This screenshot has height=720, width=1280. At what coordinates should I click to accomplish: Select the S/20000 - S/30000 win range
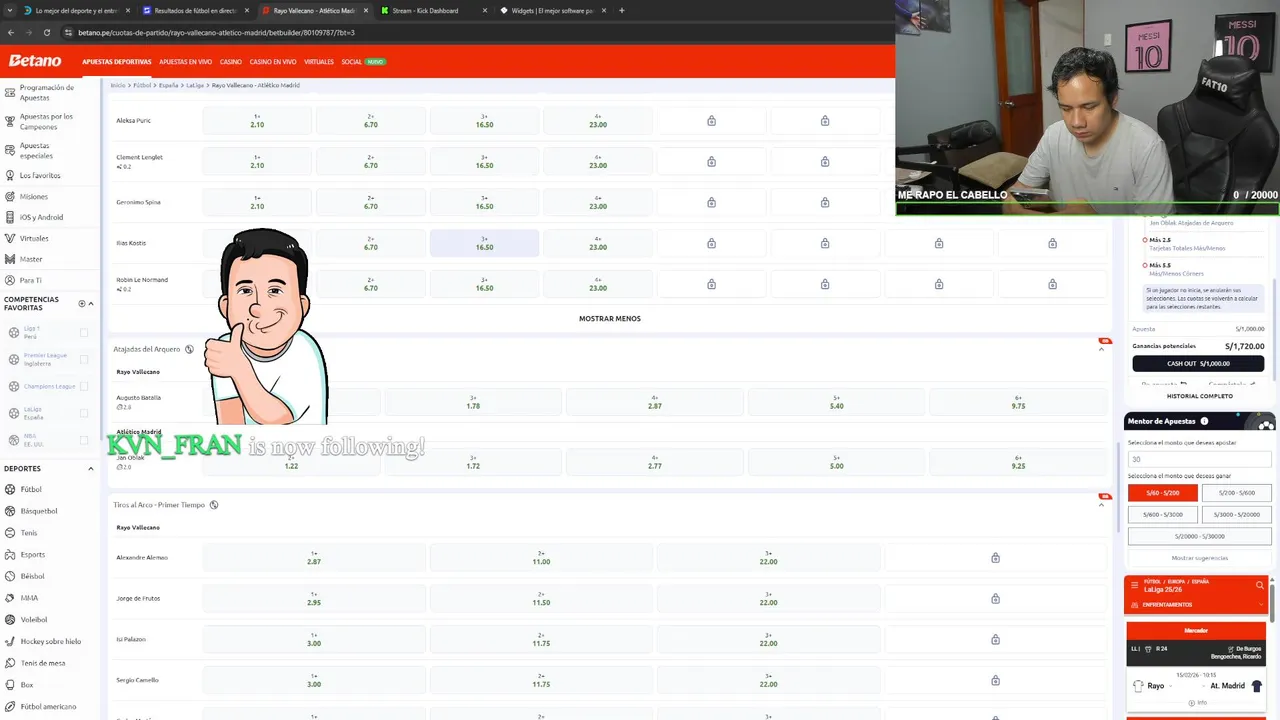click(x=1200, y=536)
